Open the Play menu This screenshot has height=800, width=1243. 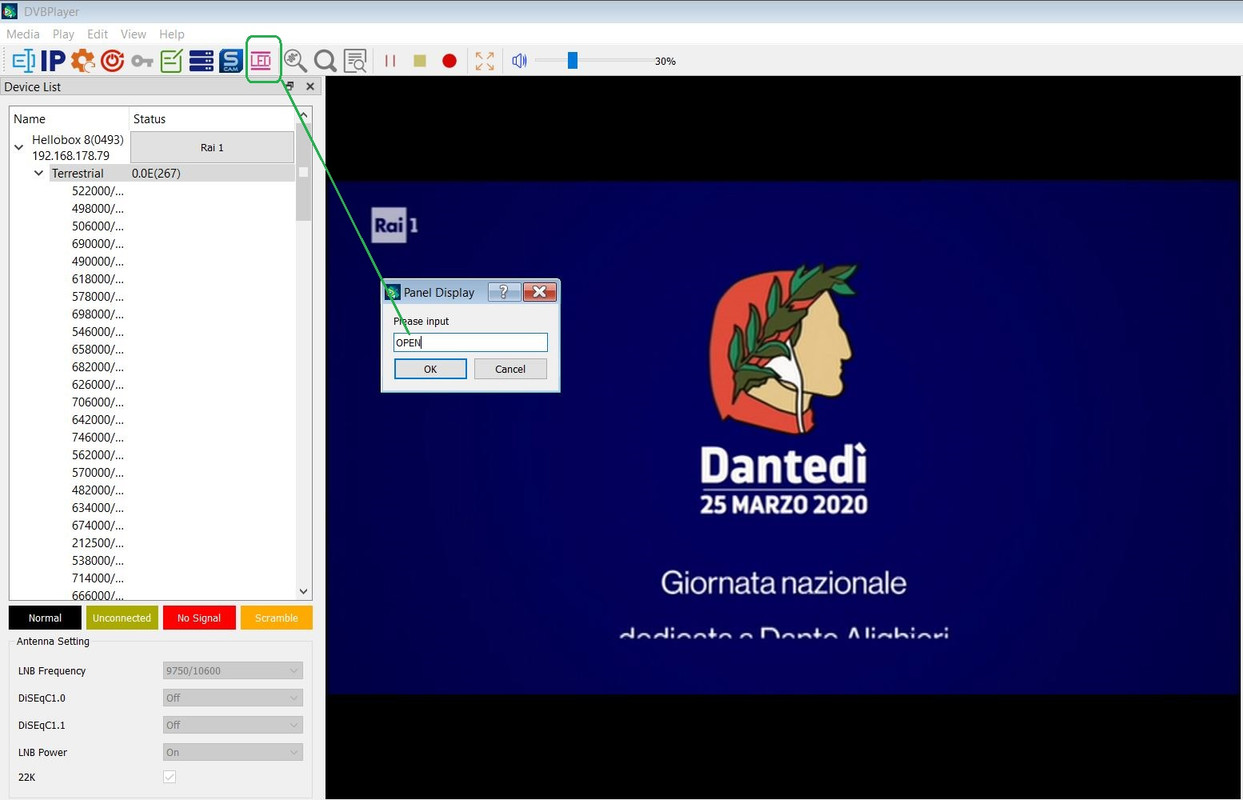coord(63,34)
